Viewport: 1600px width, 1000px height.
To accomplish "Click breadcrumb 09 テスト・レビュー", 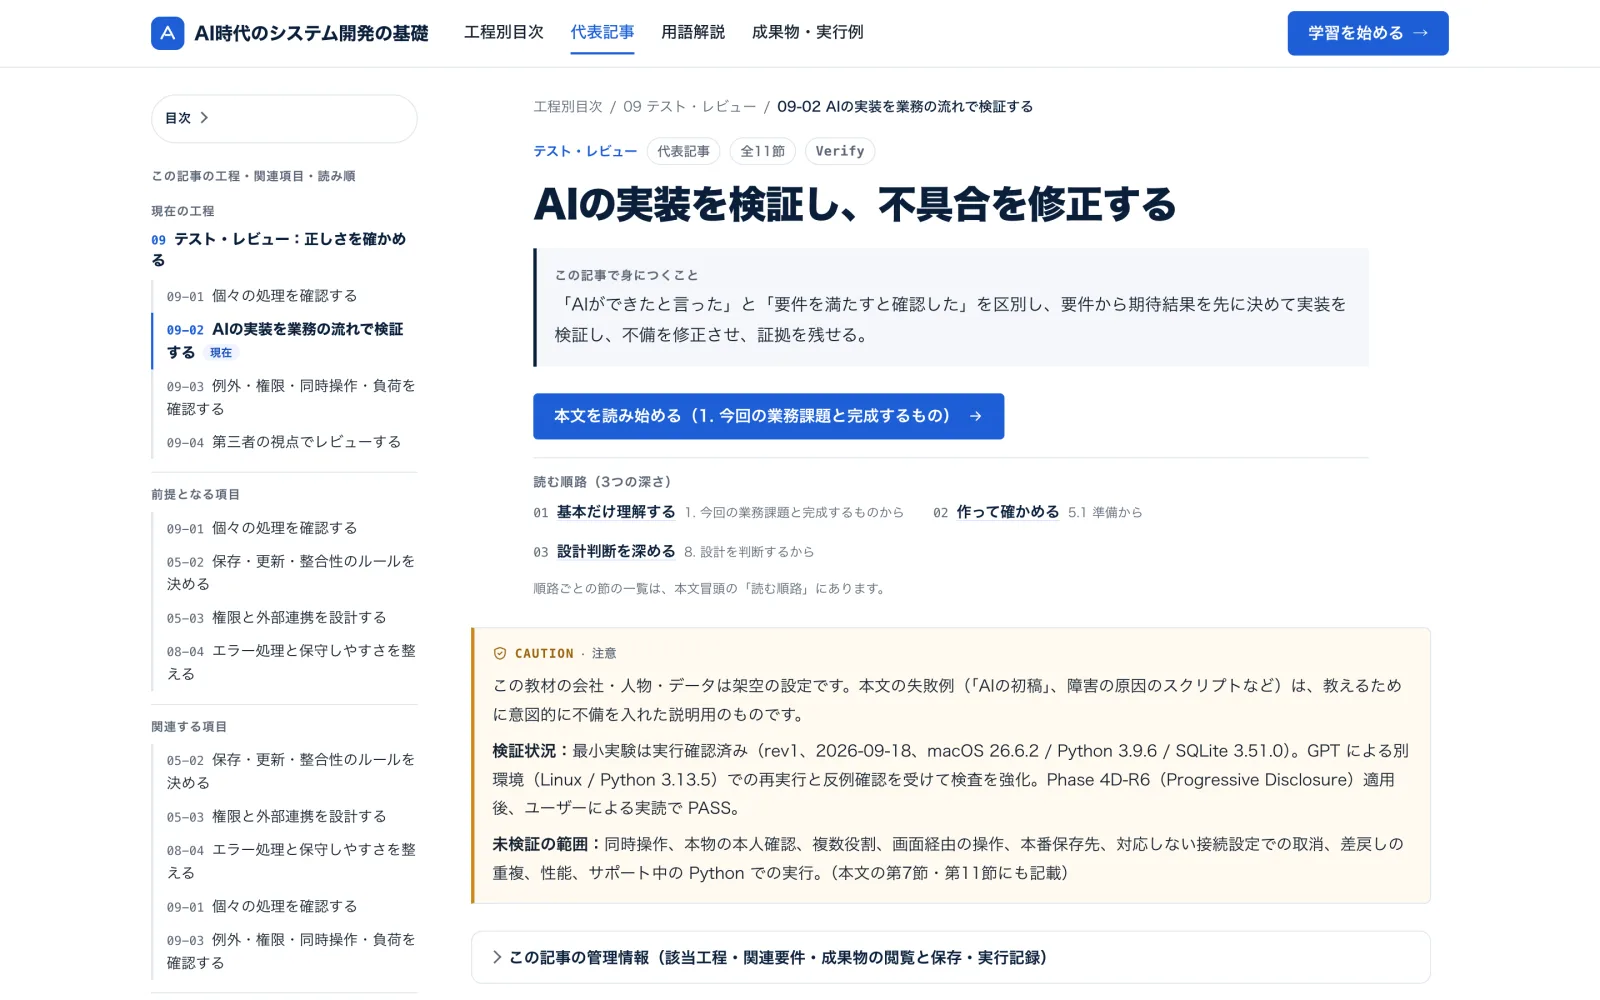I will 690,106.
